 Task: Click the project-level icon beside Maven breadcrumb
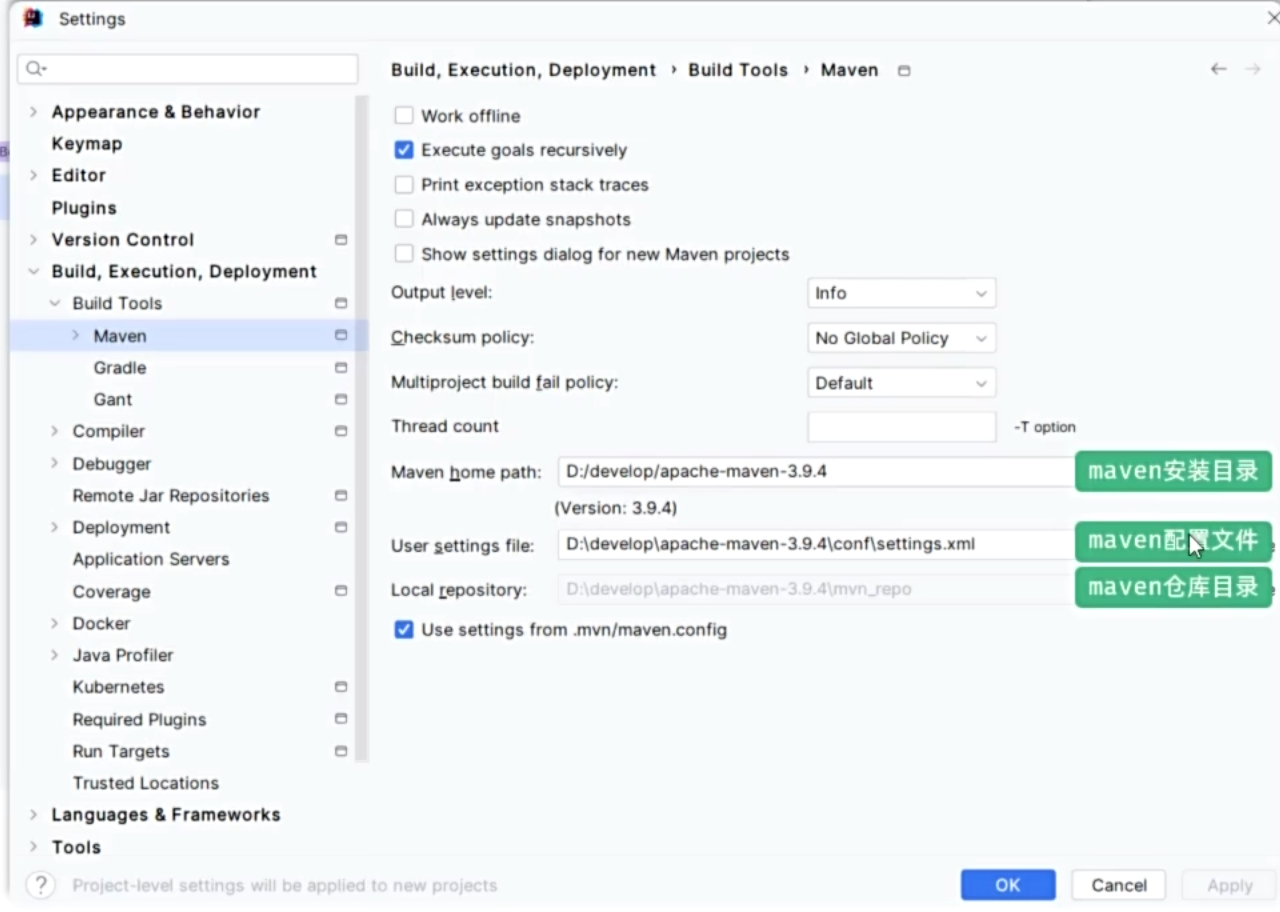click(904, 71)
